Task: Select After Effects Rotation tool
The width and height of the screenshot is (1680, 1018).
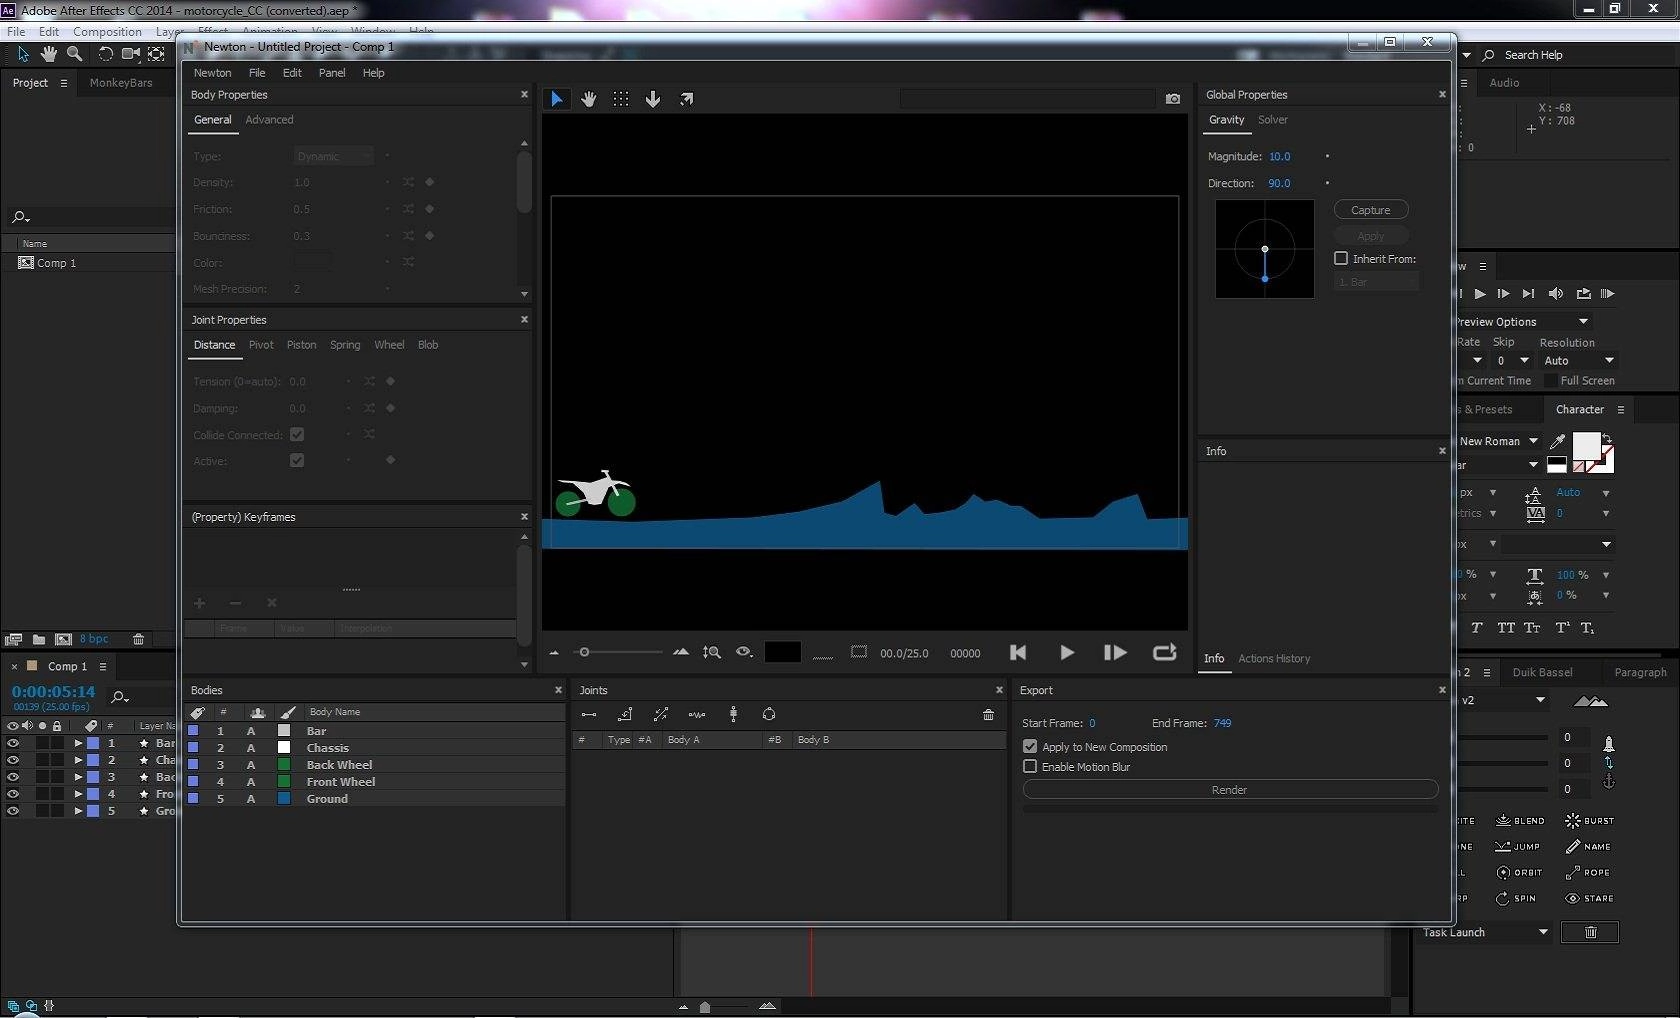Action: click(x=105, y=53)
